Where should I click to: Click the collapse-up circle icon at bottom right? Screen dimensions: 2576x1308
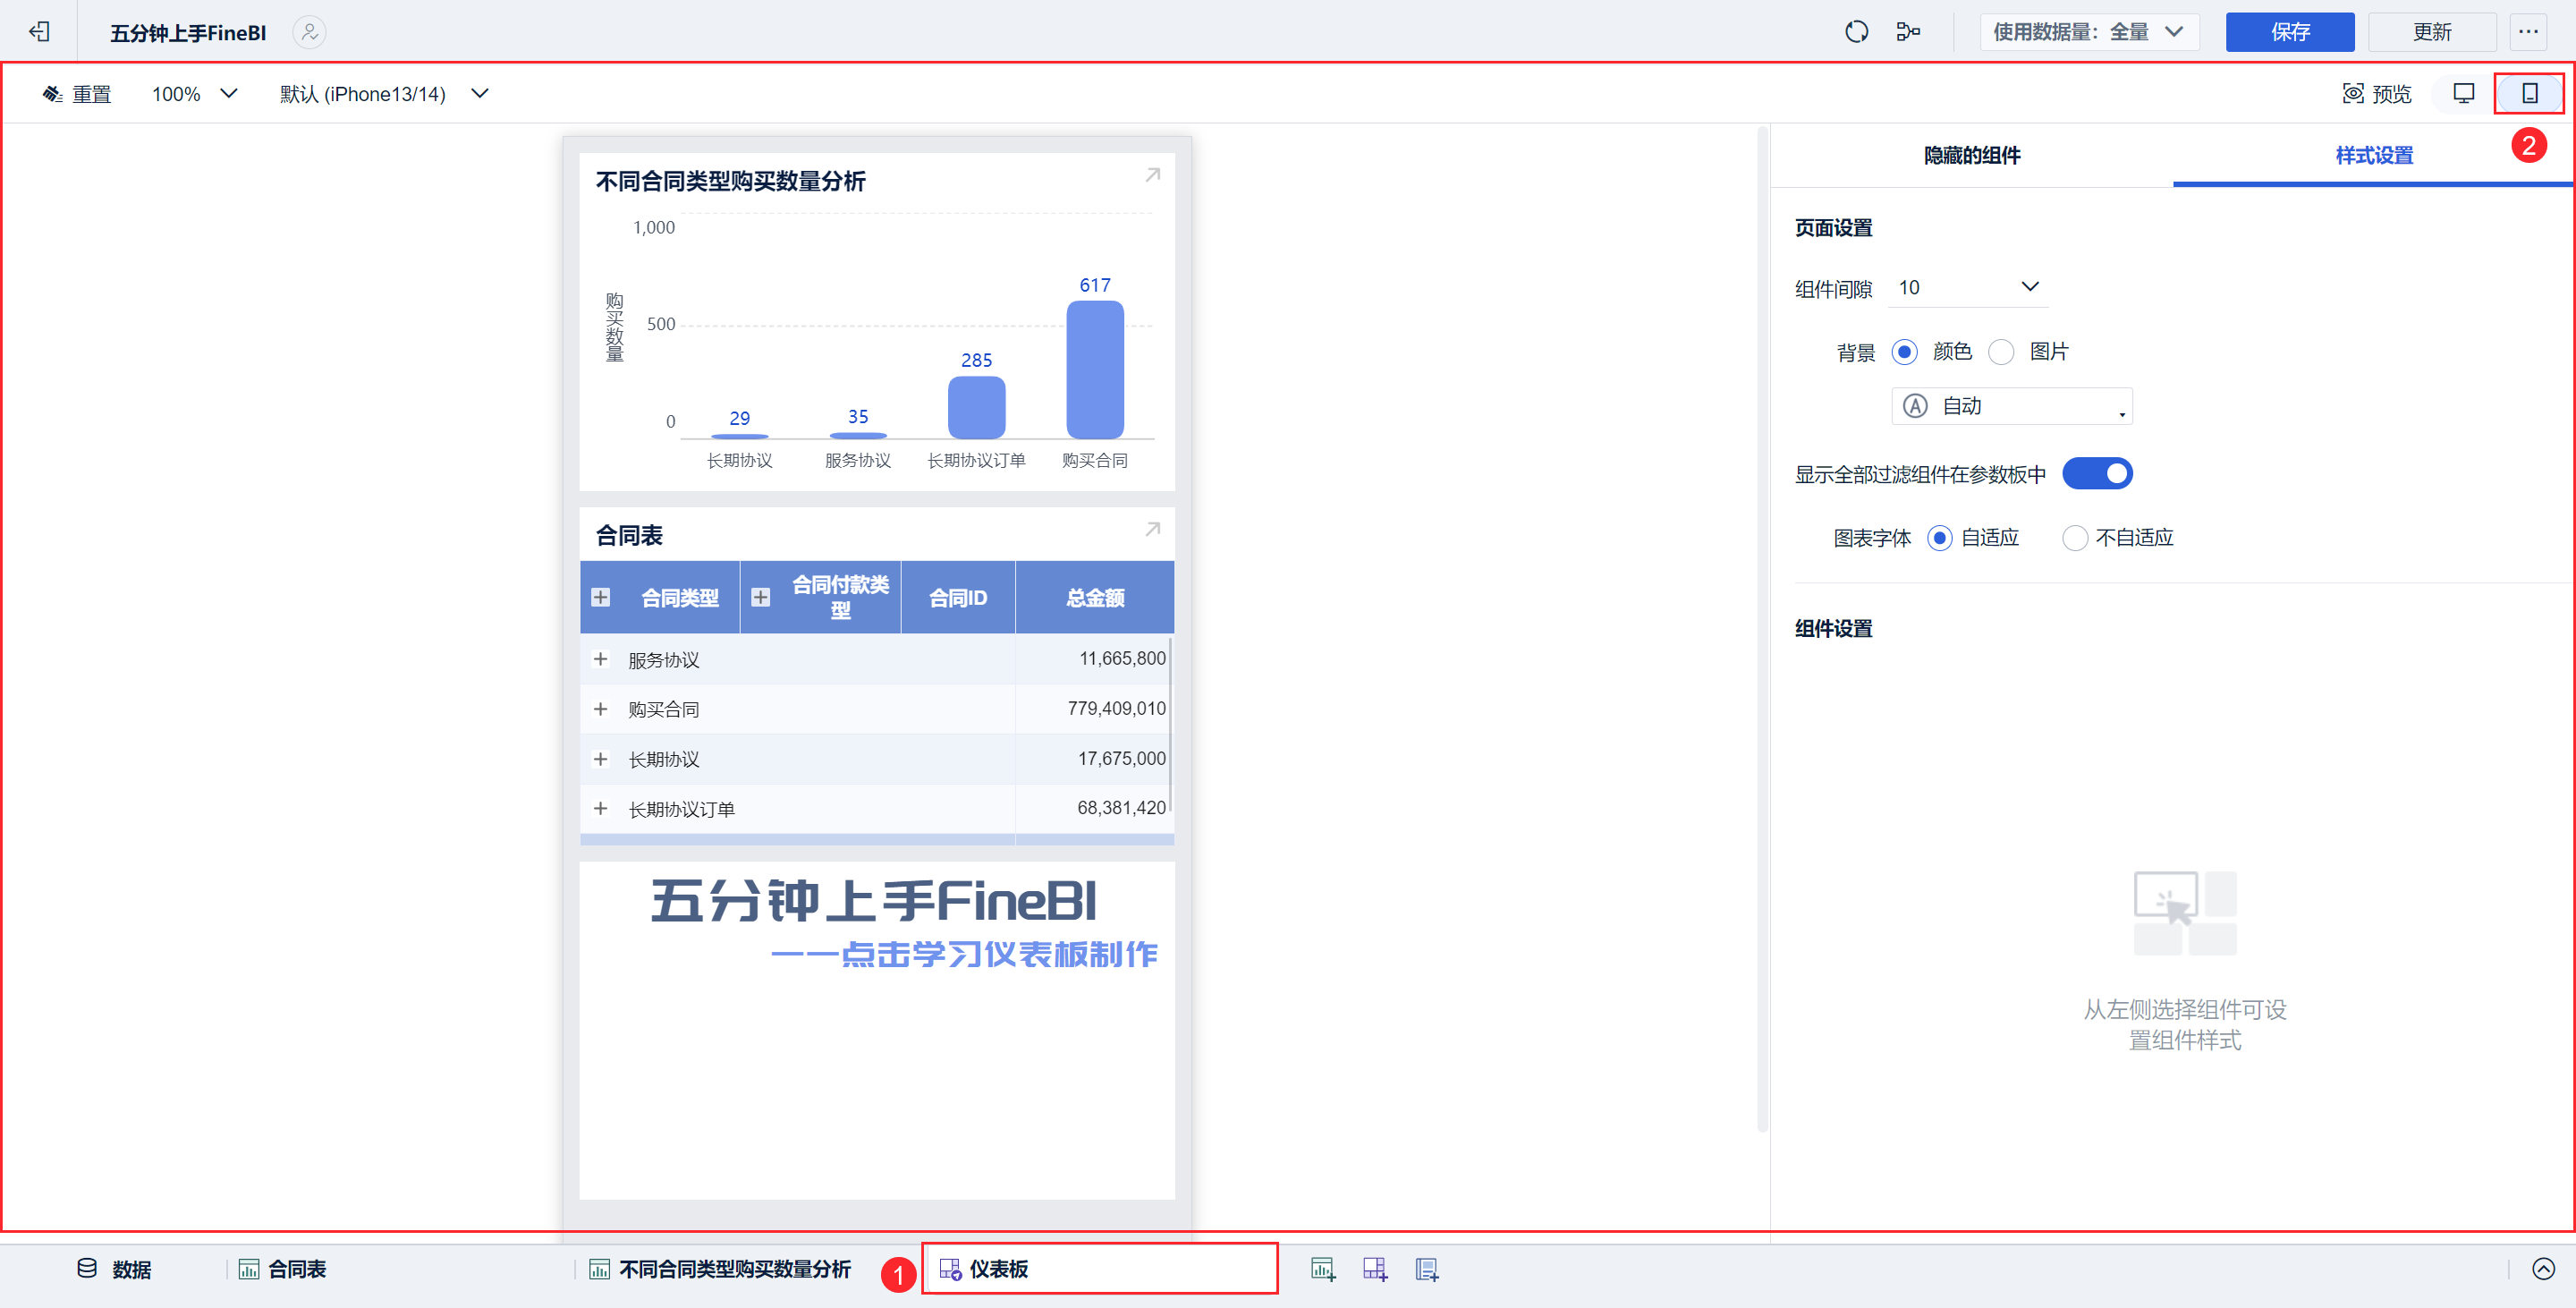pyautogui.click(x=2543, y=1269)
